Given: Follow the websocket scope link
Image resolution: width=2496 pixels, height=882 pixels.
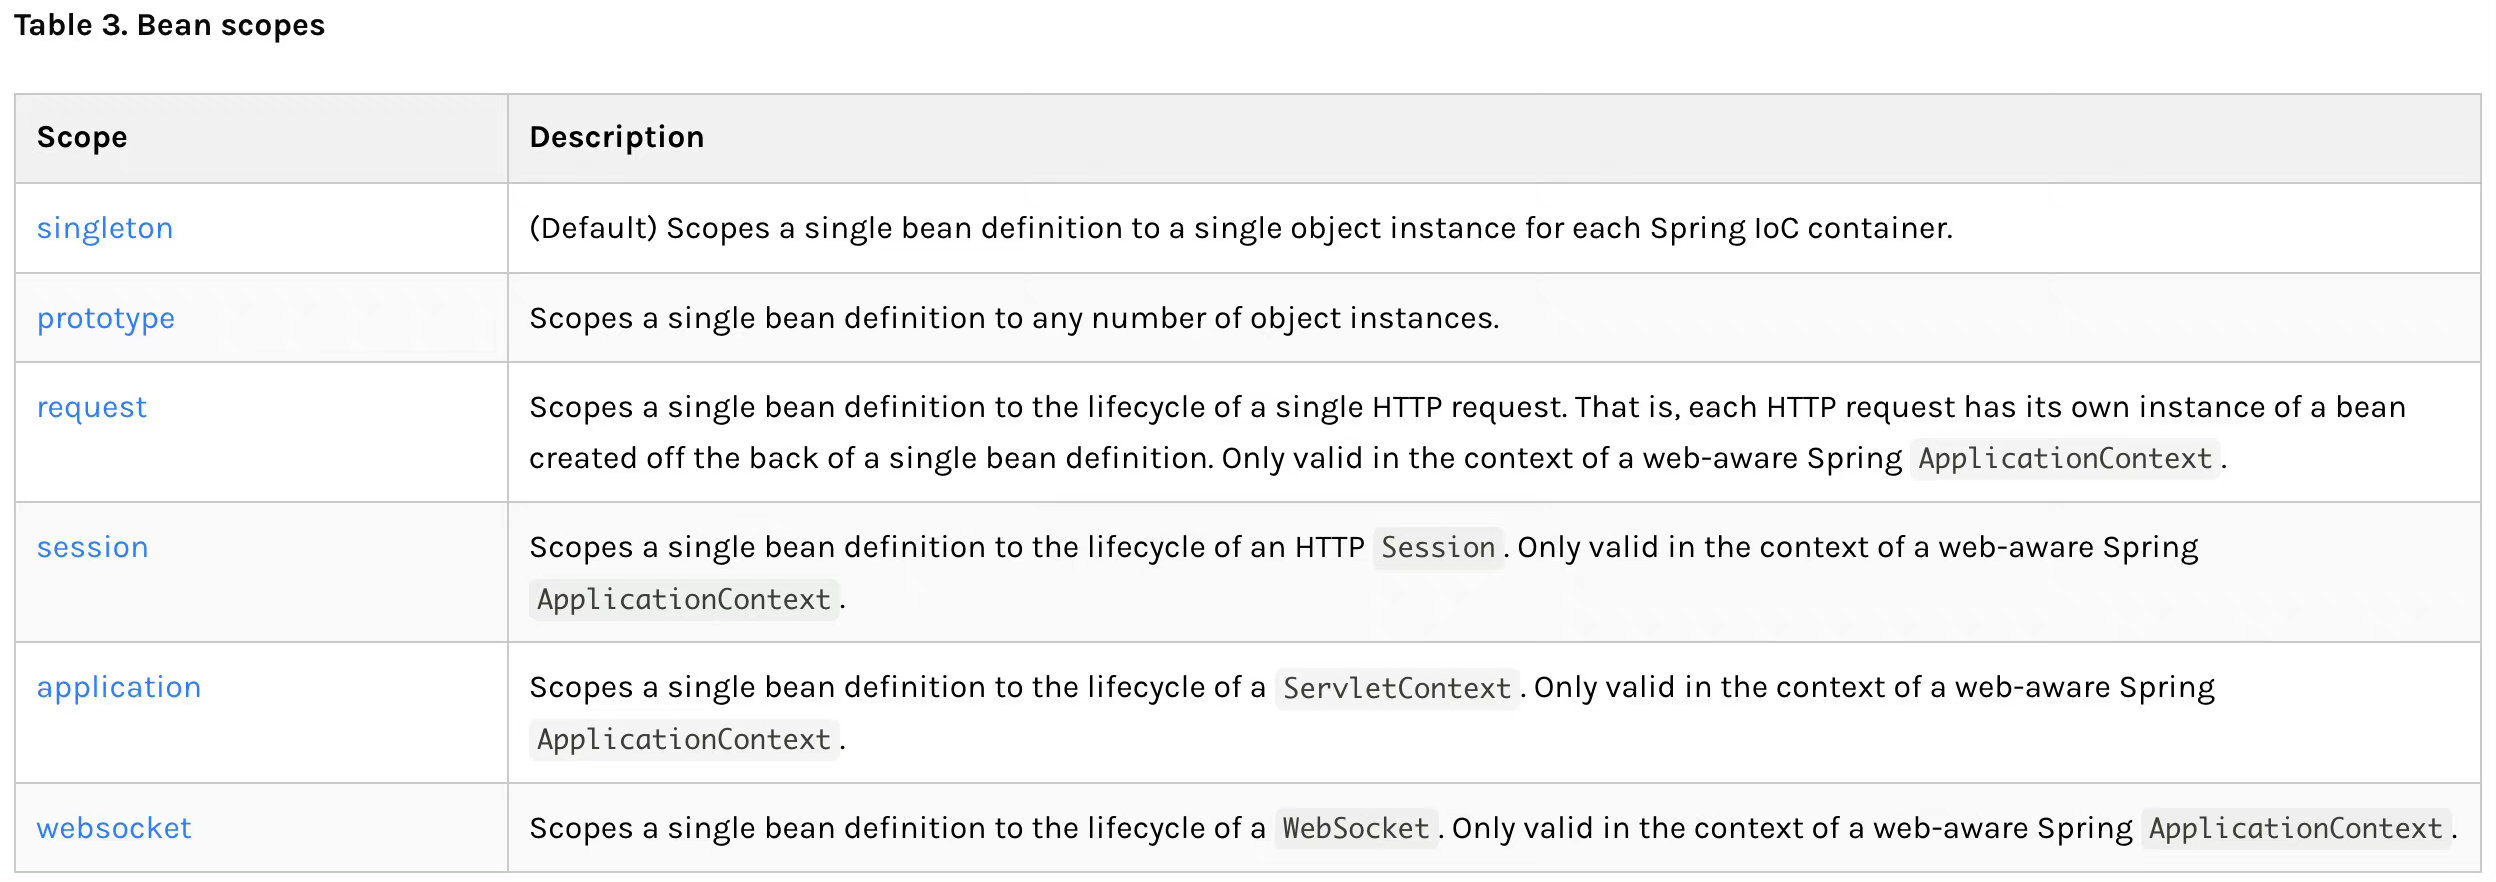Looking at the screenshot, I should point(114,828).
